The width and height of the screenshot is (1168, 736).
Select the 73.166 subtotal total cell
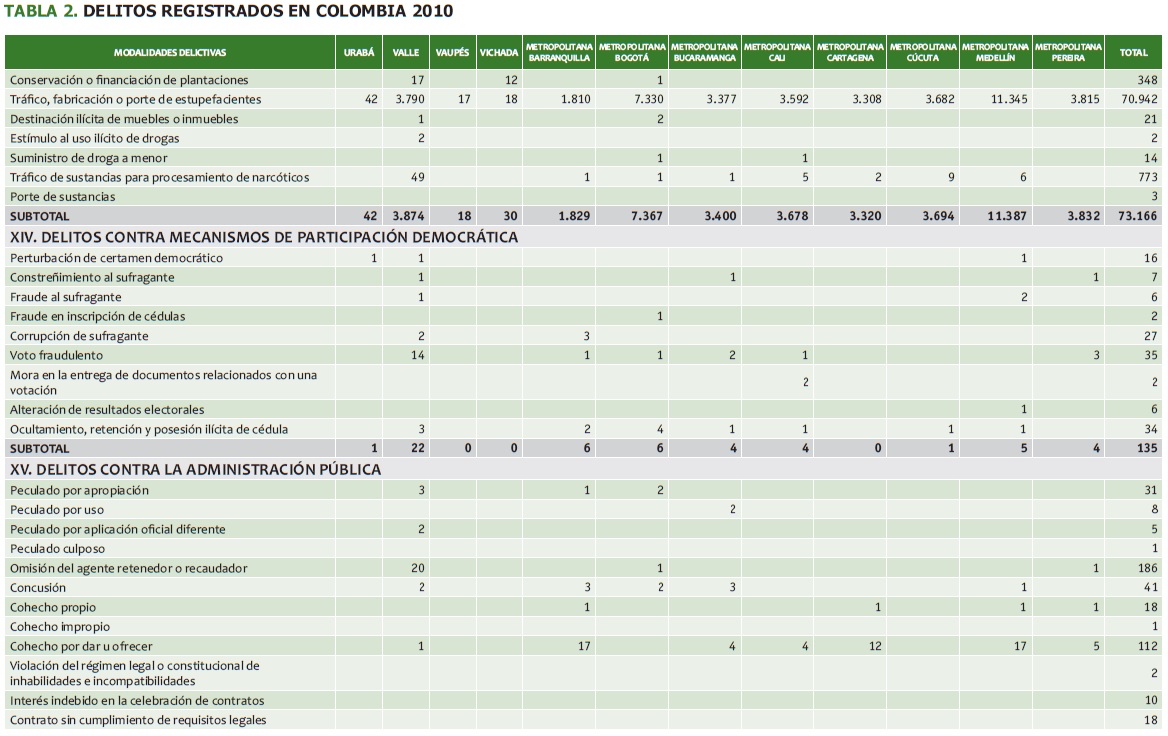click(1139, 216)
